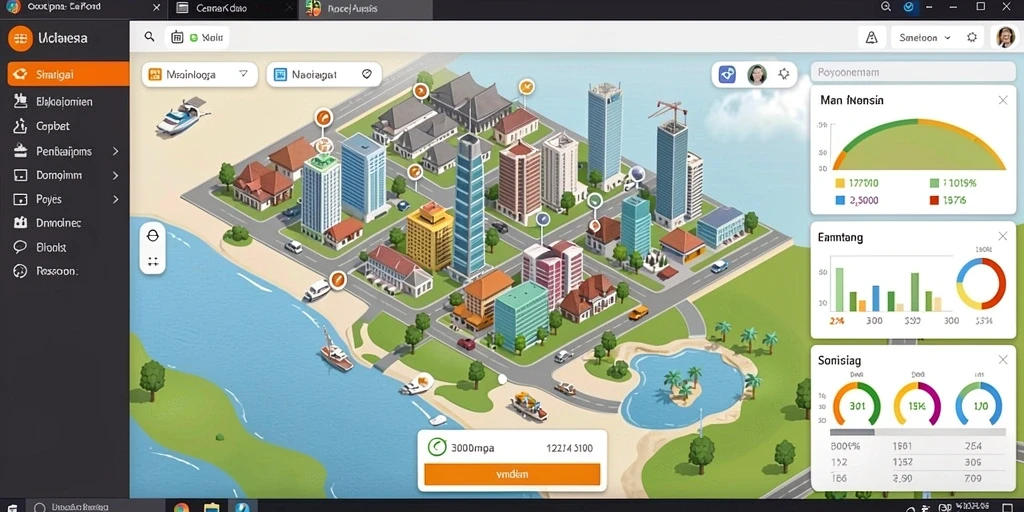Expand the Penbaijoms sidebar submenu
This screenshot has width=1024, height=512.
coord(116,151)
